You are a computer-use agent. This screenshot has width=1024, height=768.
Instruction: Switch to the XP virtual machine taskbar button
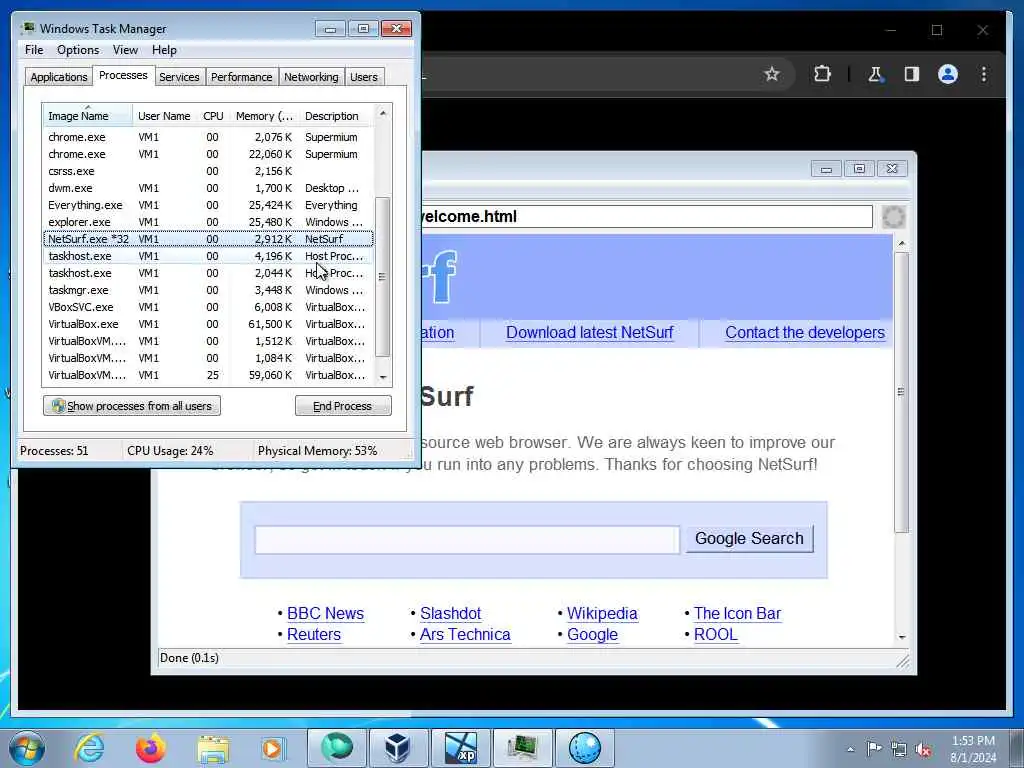[460, 748]
